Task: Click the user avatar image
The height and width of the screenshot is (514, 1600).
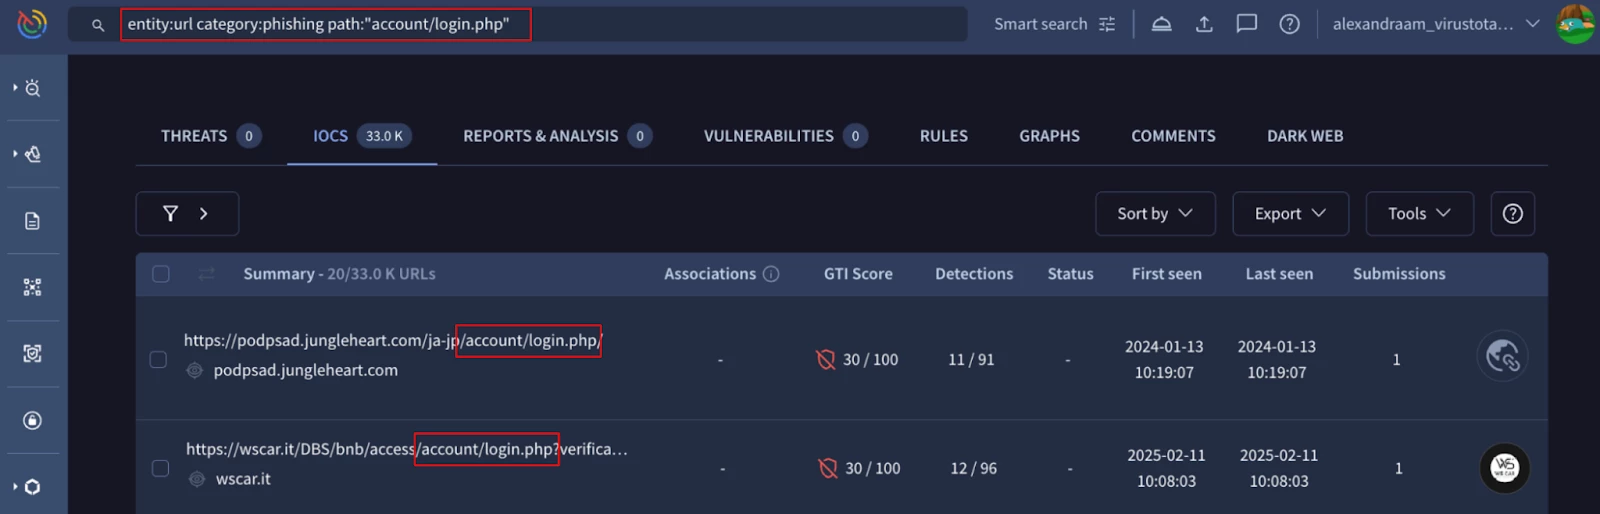Action: [1575, 24]
